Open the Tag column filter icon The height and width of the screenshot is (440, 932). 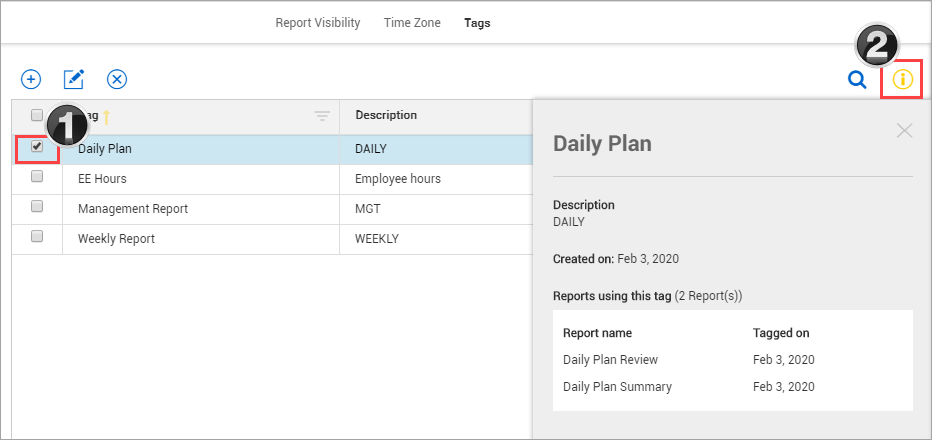coord(322,116)
